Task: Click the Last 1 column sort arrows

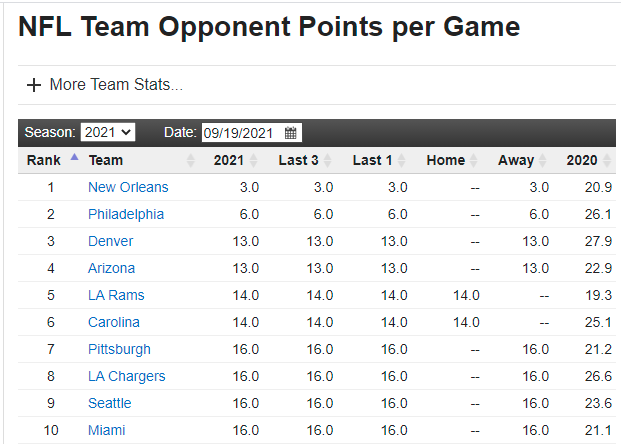Action: pos(401,161)
